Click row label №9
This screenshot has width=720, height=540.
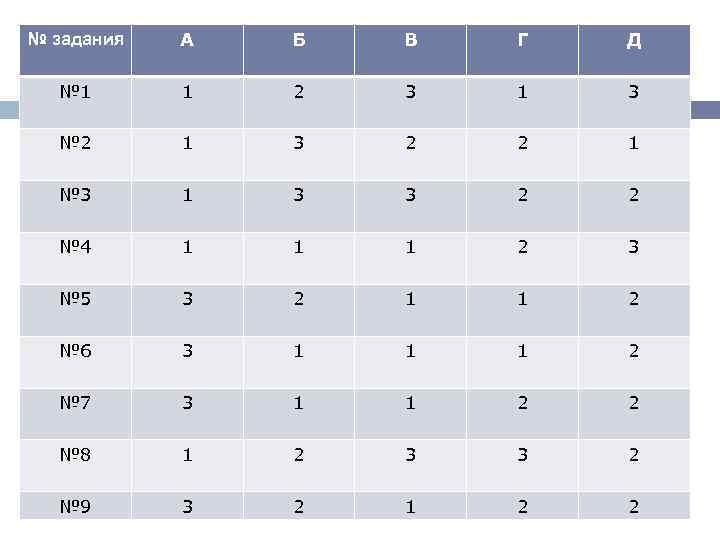(76, 505)
